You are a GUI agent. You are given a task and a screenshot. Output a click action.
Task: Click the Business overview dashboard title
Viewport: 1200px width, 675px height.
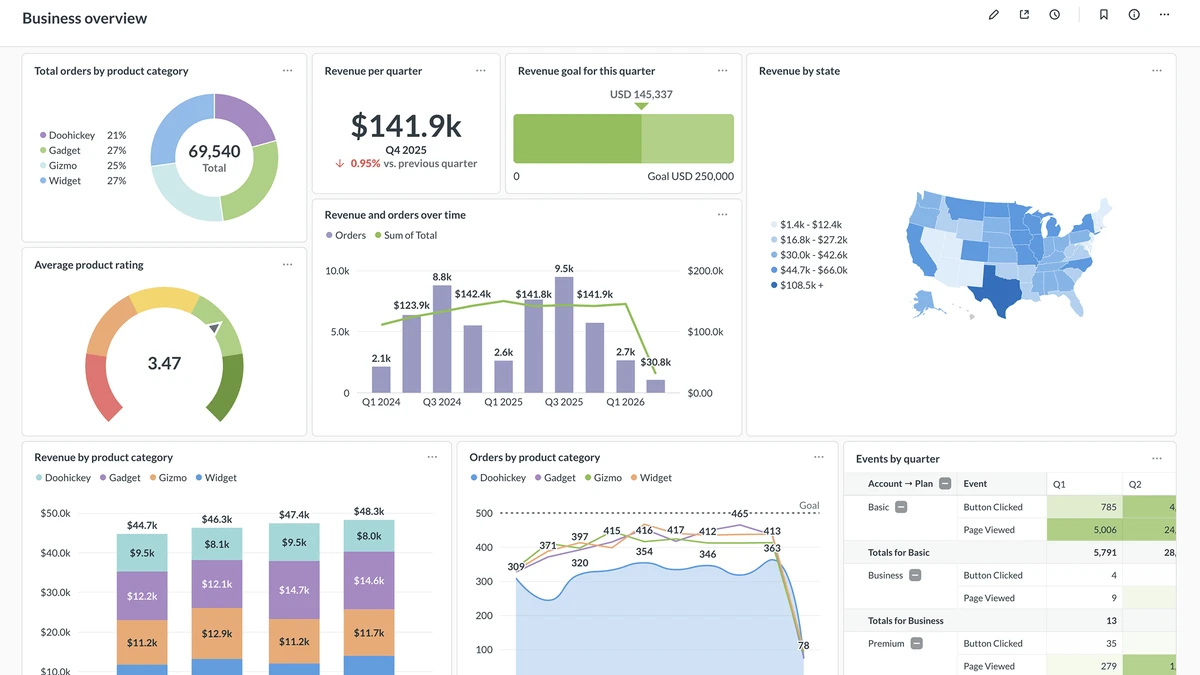85,18
